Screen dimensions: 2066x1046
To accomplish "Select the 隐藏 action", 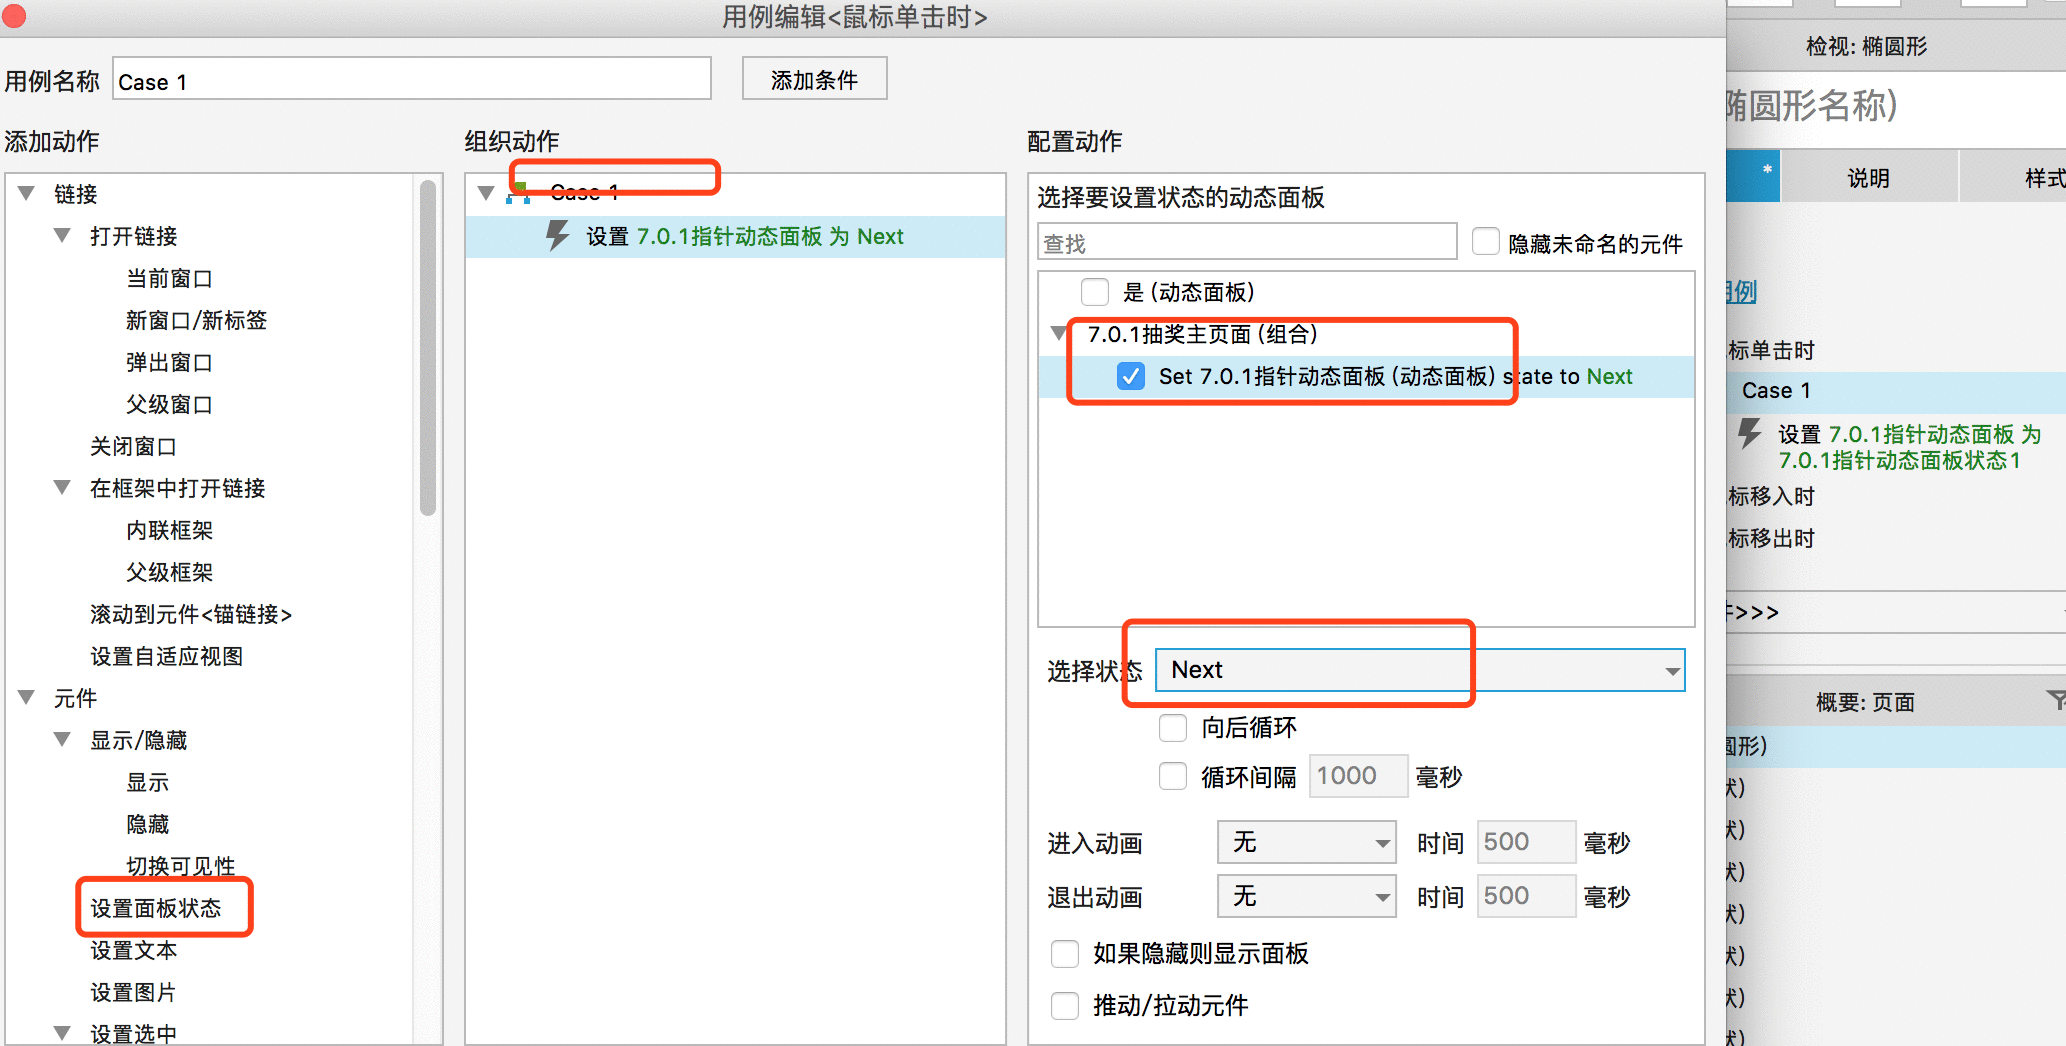I will 147,824.
